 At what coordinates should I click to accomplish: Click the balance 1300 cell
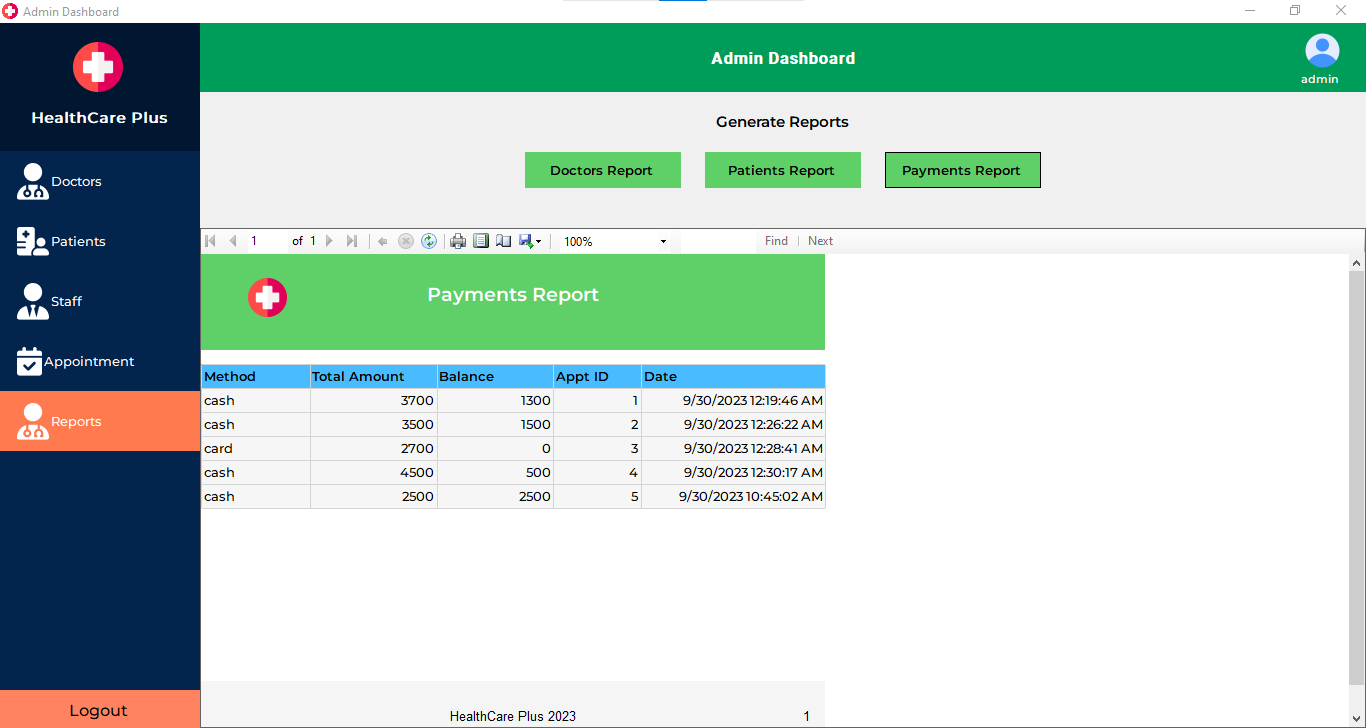pos(496,400)
